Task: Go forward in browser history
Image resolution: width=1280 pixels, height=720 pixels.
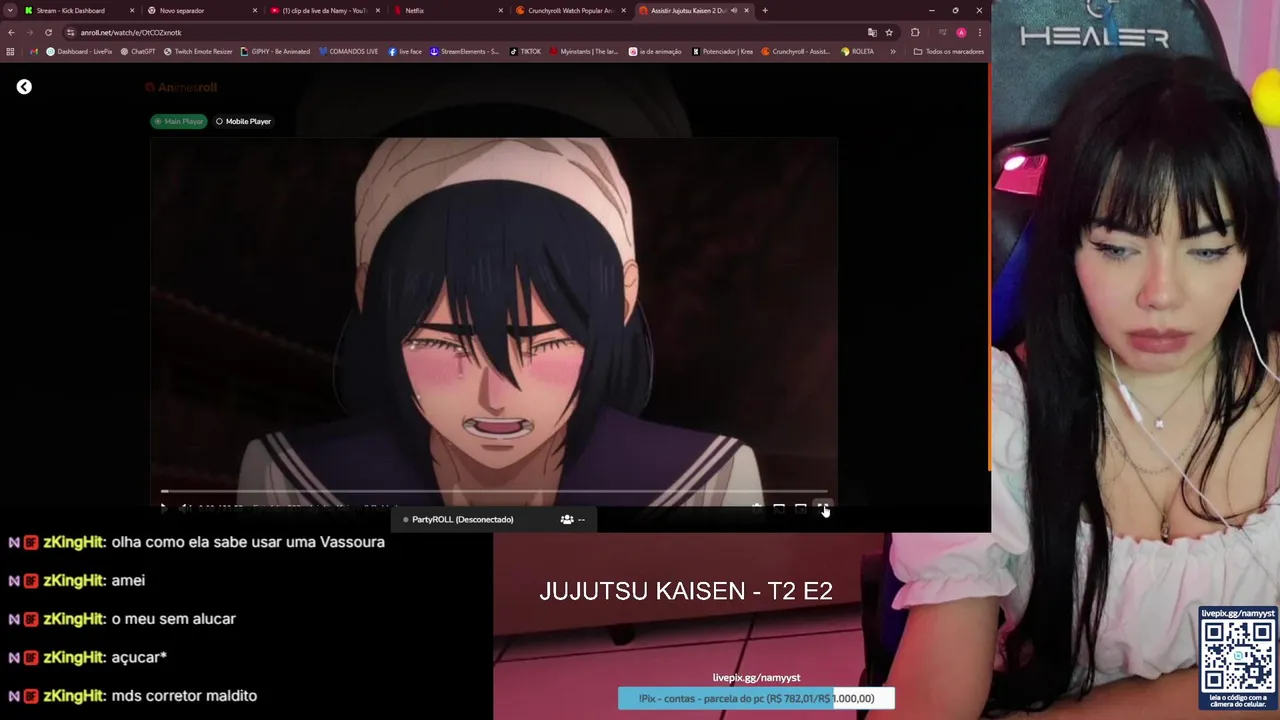Action: pos(30,32)
